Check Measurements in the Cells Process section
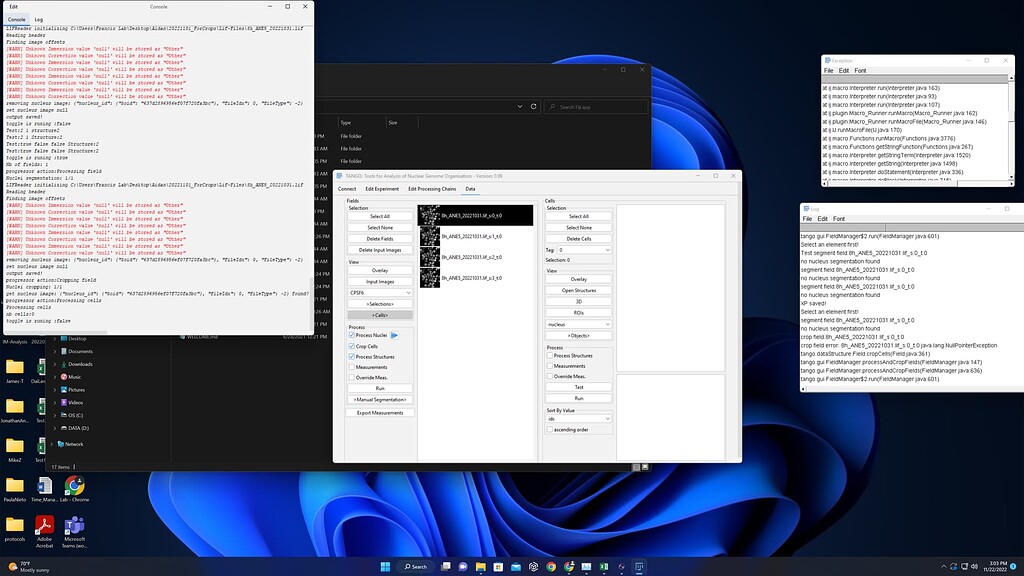The width and height of the screenshot is (1024, 576). [550, 366]
